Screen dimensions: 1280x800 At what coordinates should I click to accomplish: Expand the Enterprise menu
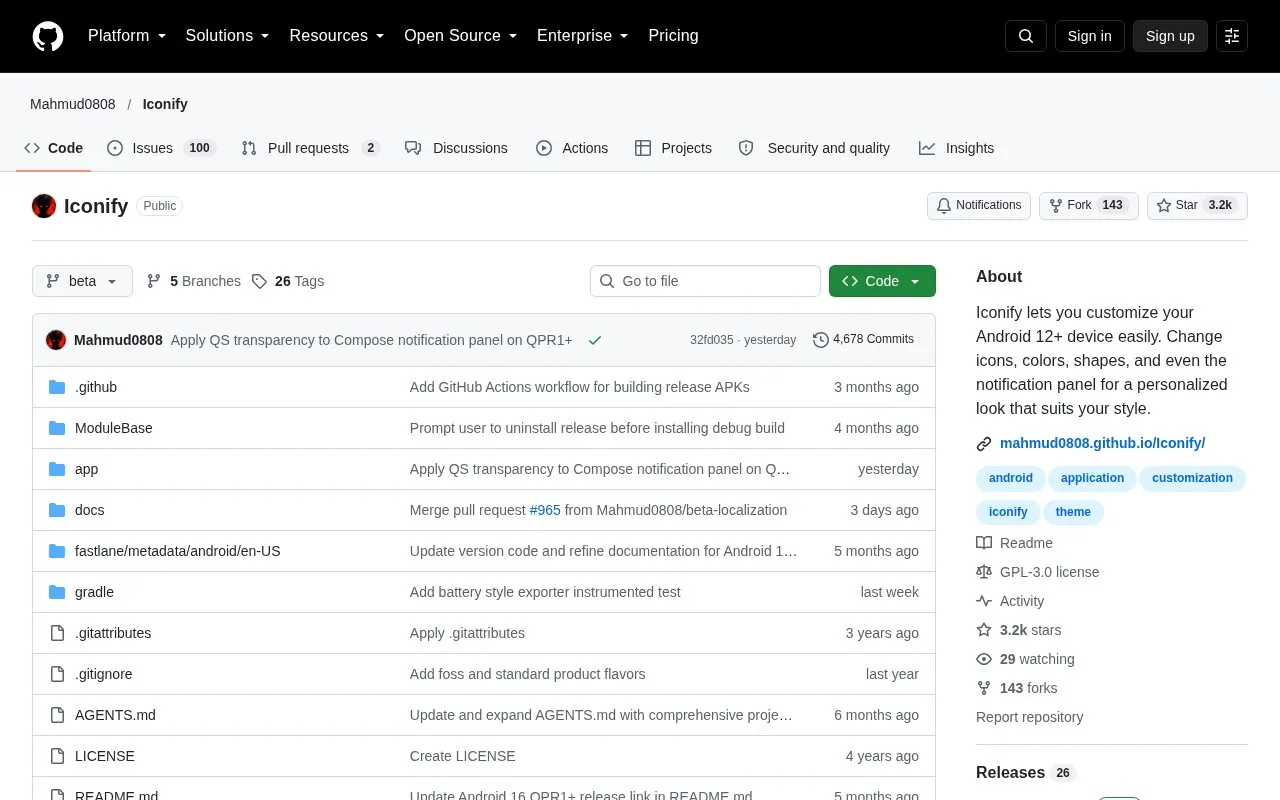click(583, 36)
